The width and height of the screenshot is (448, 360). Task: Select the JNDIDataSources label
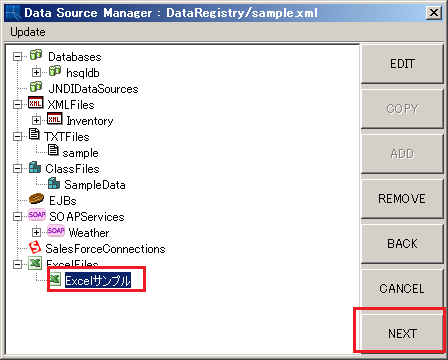(93, 89)
